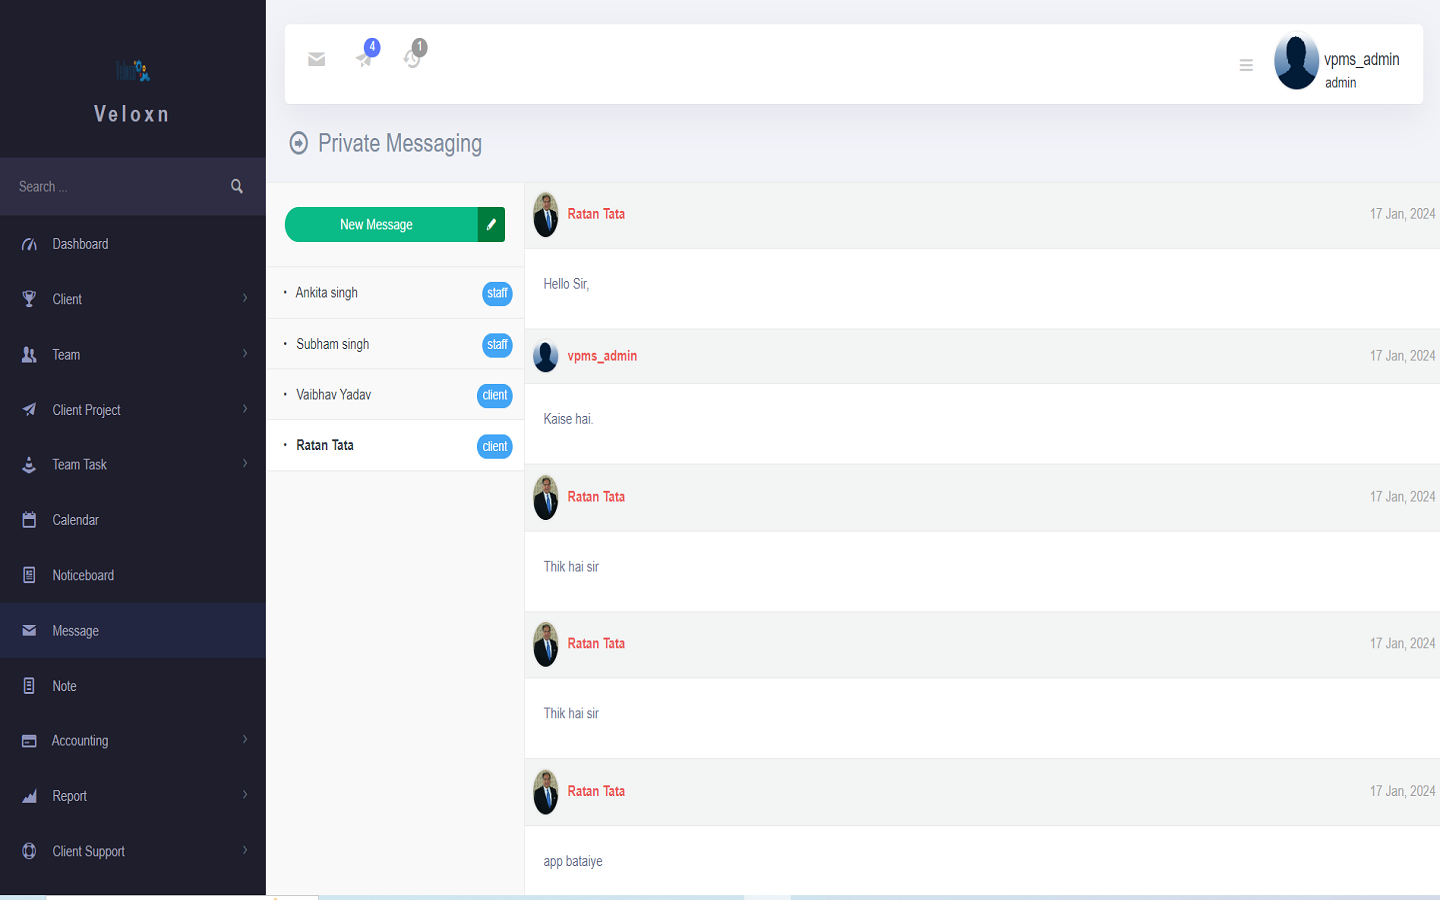Screen dimensions: 1440x900
Task: Expand the Accounting menu
Action: (245, 740)
